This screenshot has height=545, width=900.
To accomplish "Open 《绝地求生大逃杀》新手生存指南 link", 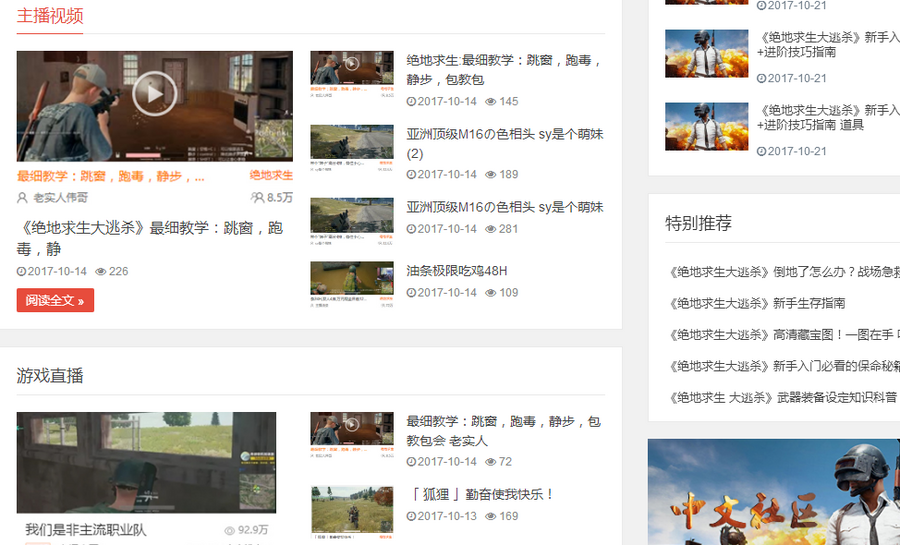I will (756, 303).
